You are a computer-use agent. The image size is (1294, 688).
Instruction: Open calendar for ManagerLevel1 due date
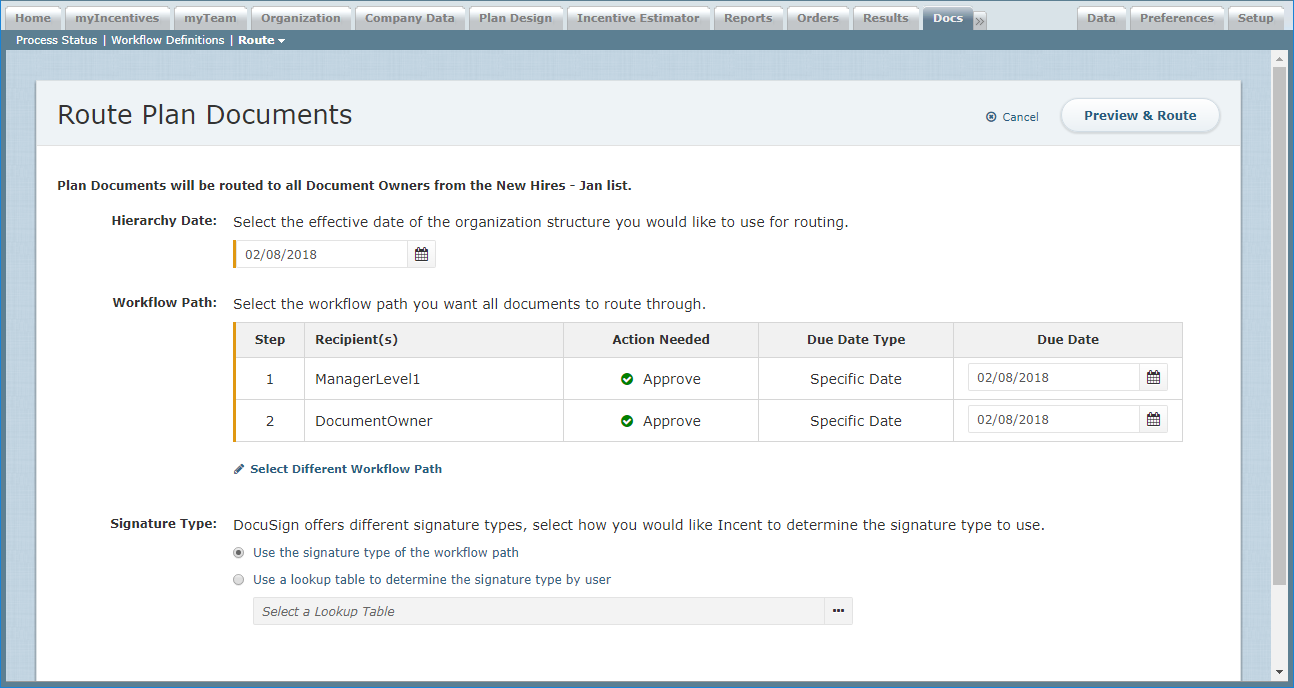tap(1153, 378)
